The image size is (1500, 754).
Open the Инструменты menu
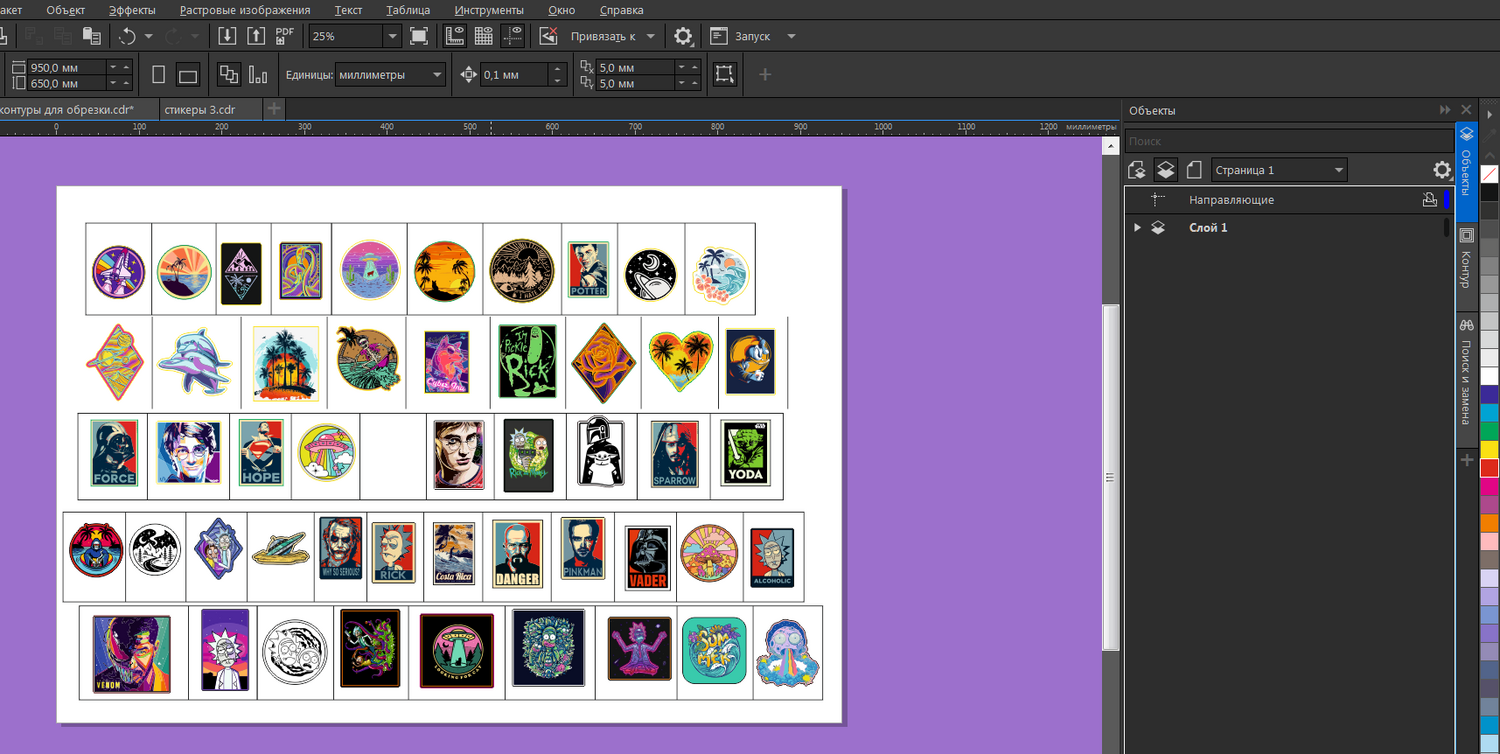pyautogui.click(x=489, y=10)
